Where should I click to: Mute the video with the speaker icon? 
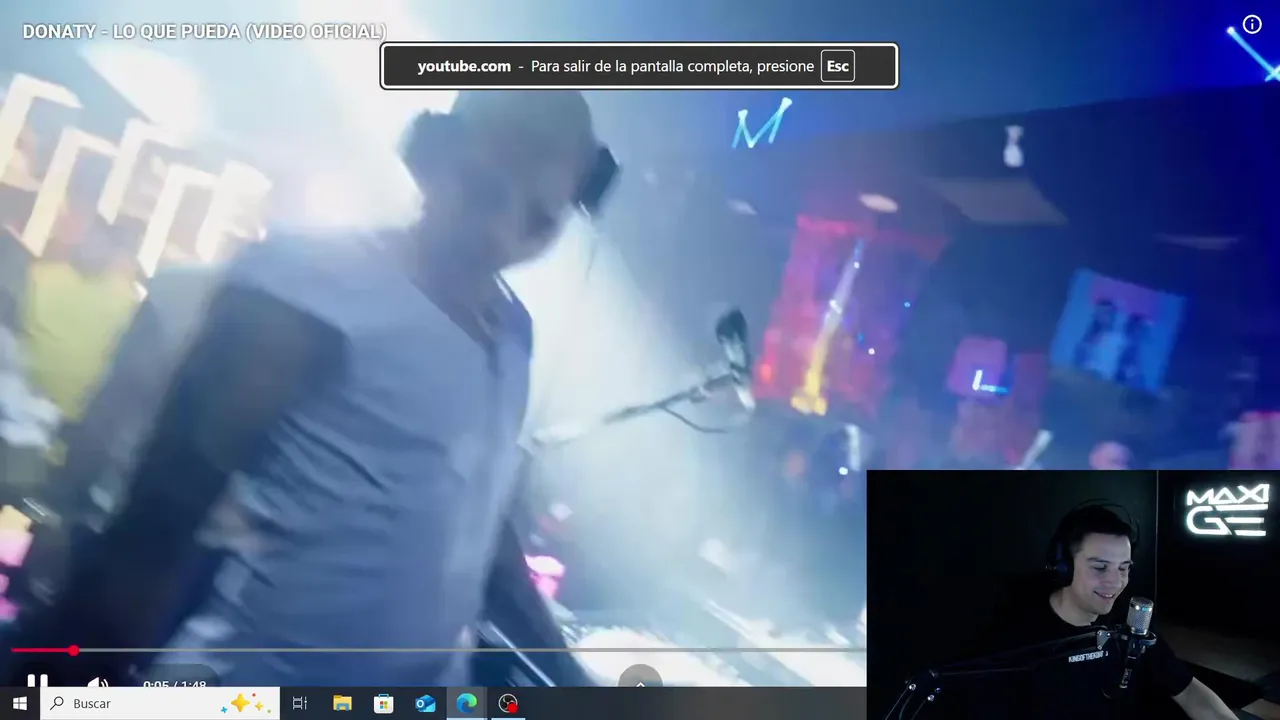(x=97, y=683)
